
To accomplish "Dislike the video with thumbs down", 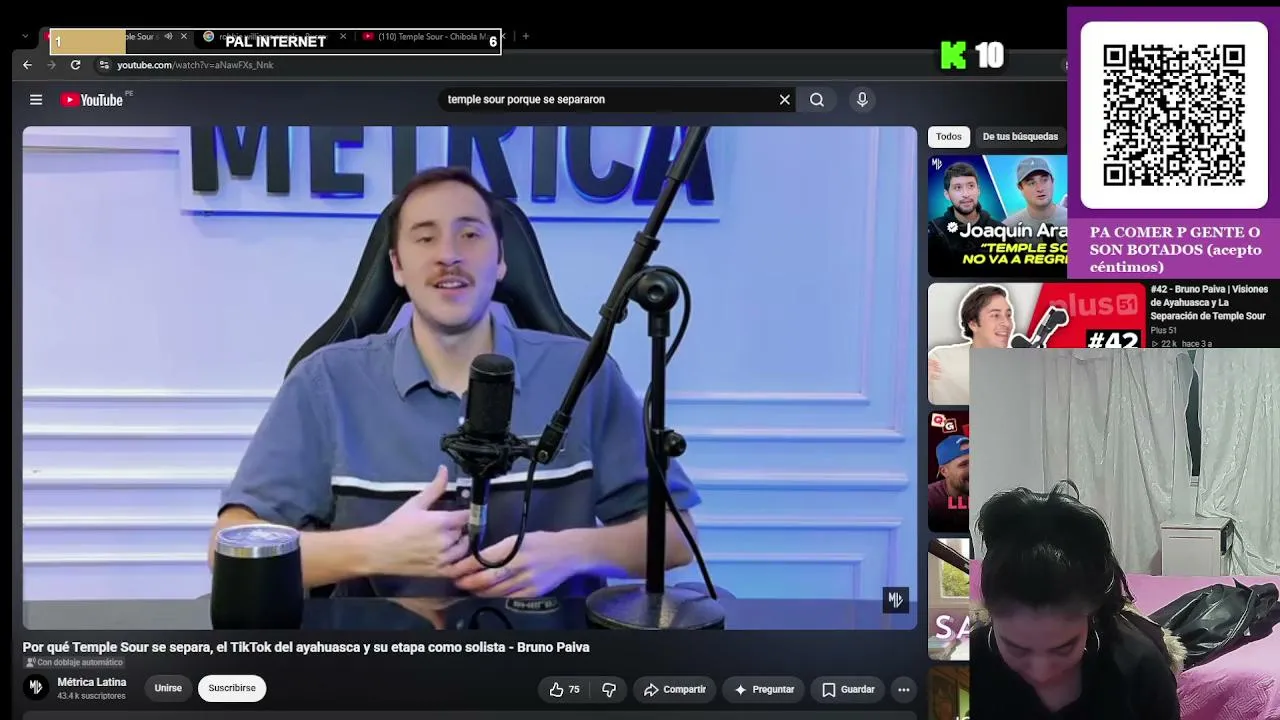I will (609, 689).
